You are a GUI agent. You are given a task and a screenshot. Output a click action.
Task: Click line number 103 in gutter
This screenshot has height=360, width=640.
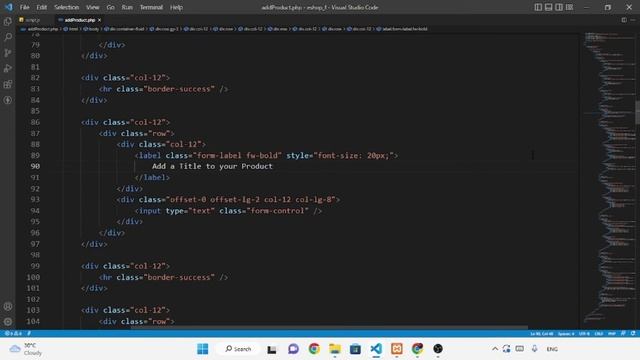tap(33, 310)
